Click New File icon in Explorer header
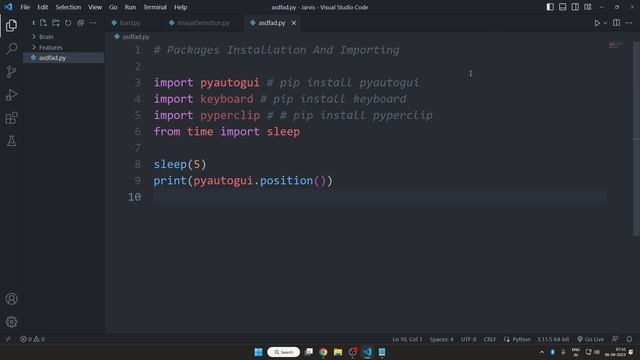The height and width of the screenshot is (360, 640). click(x=43, y=23)
